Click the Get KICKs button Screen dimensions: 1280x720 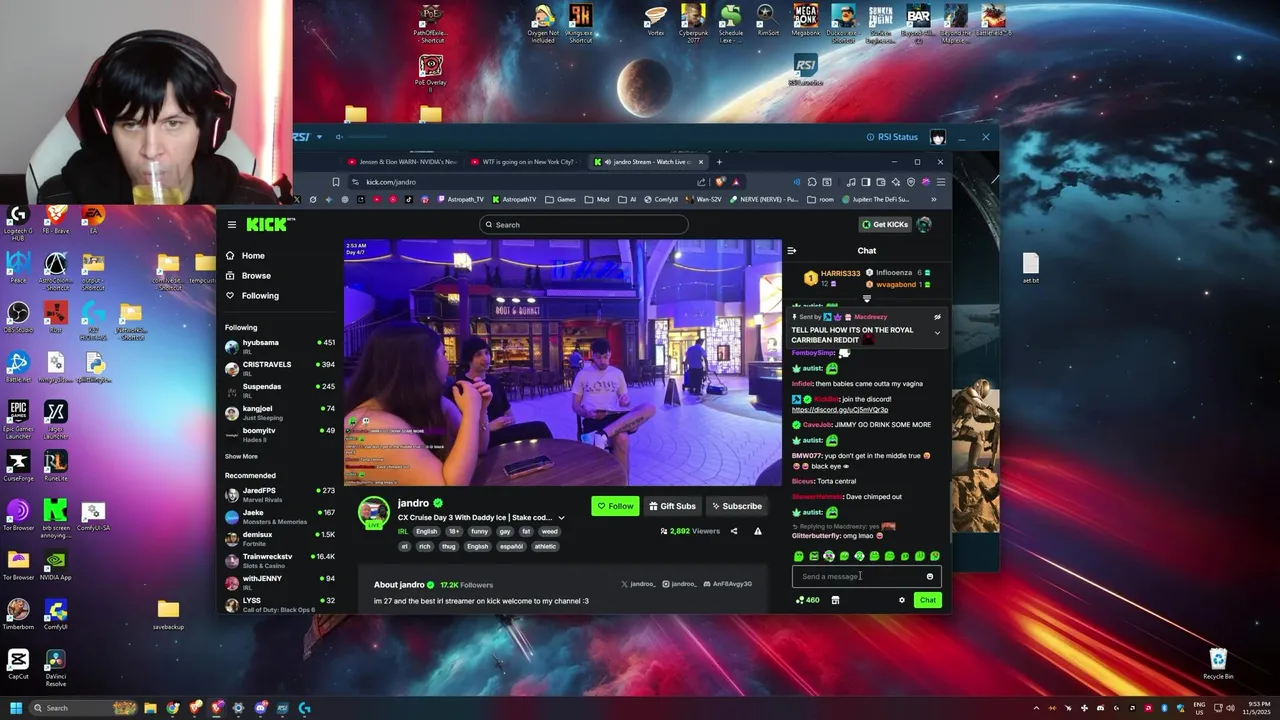point(885,224)
